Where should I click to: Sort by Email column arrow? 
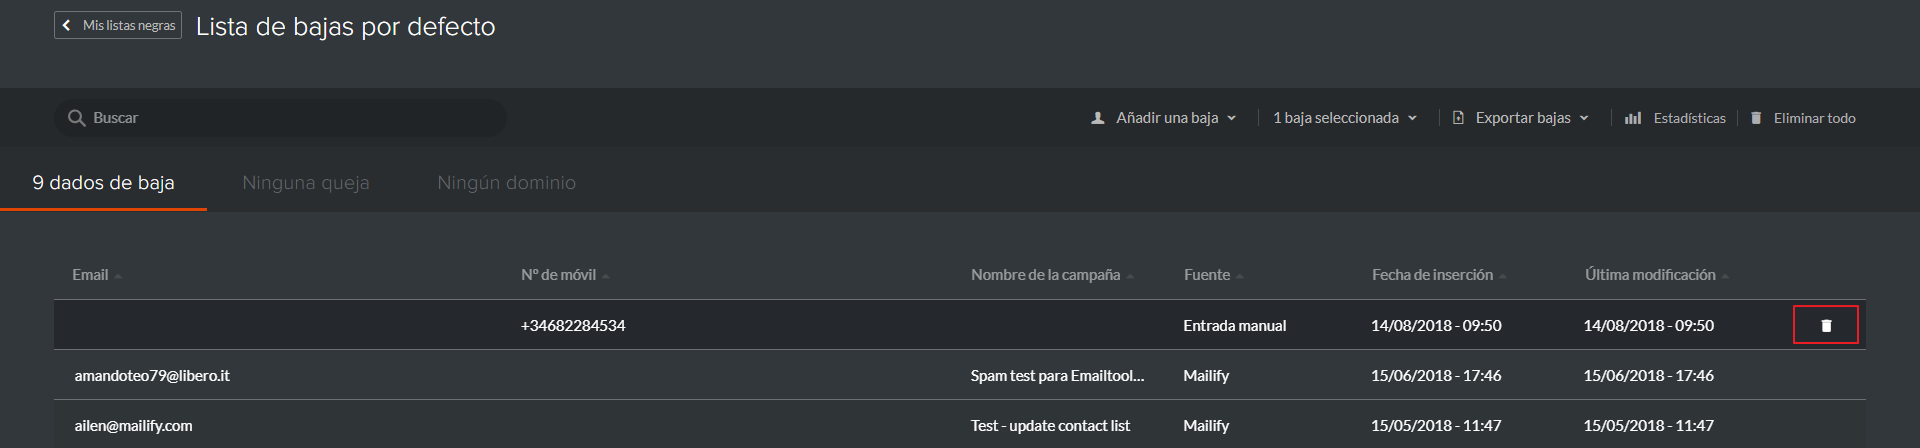pos(118,276)
